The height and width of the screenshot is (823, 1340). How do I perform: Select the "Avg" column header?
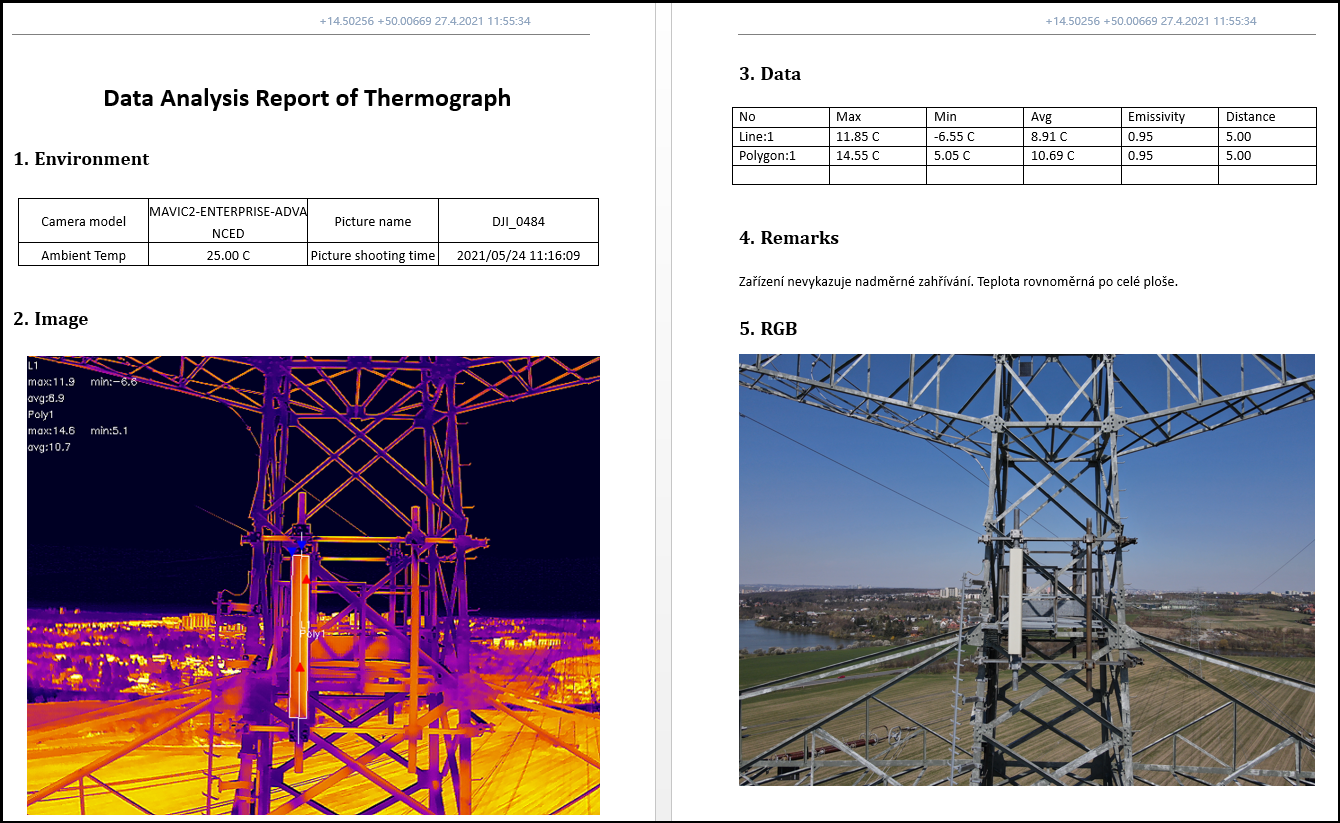pos(1073,117)
